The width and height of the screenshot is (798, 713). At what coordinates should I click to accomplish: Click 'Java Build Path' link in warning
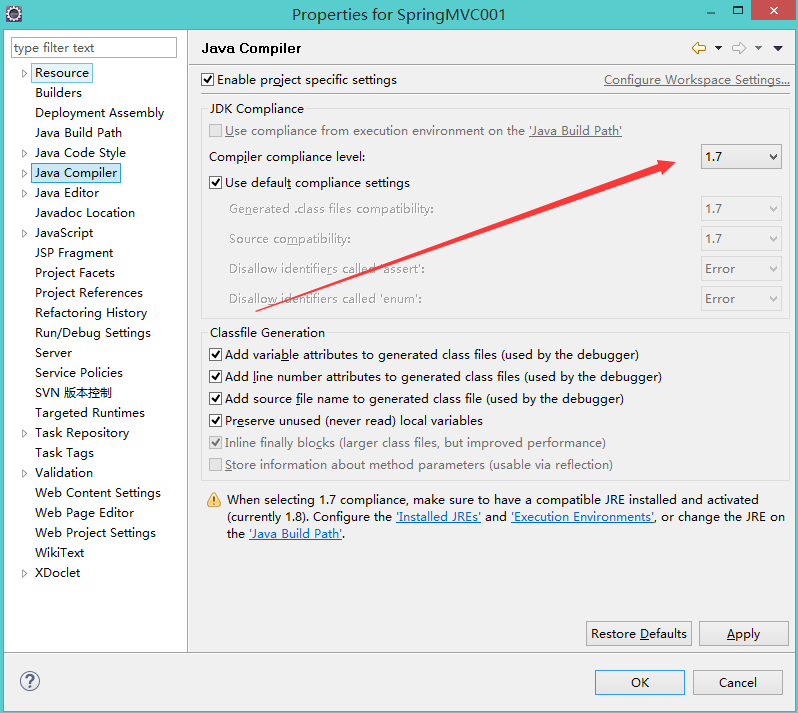coord(296,534)
